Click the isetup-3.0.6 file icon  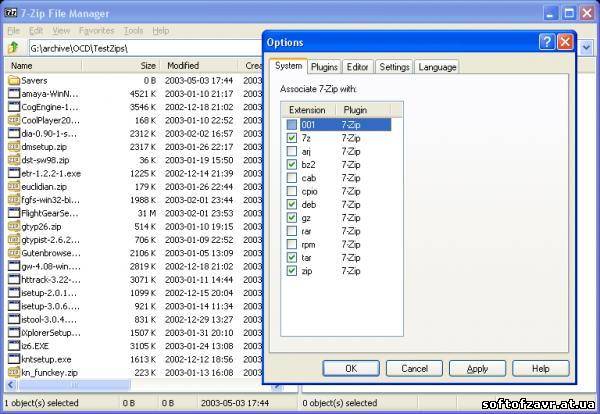point(14,306)
